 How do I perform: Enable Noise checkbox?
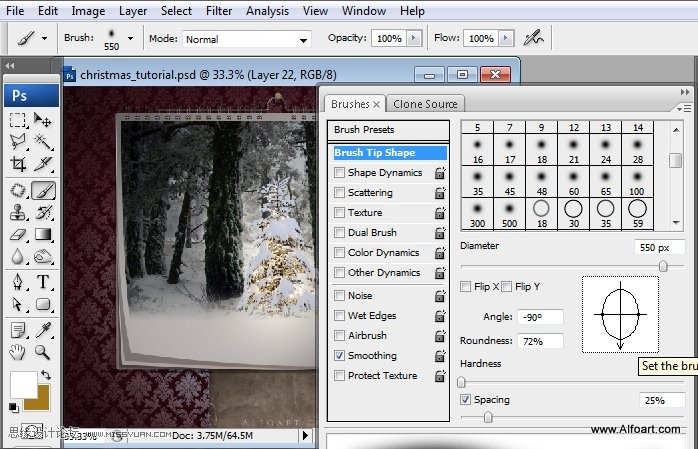click(x=339, y=295)
